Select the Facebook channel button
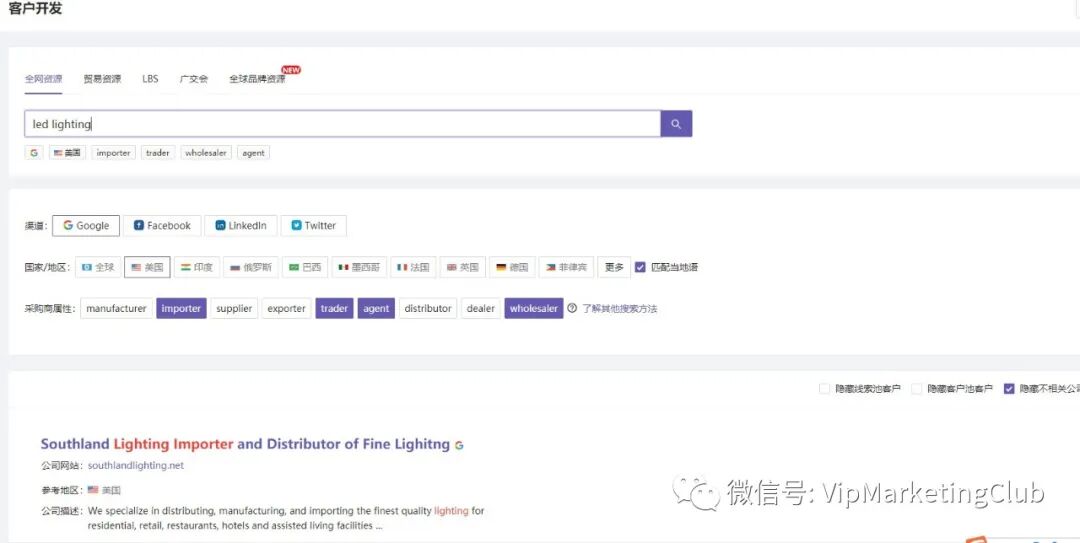1080x543 pixels. tap(163, 225)
